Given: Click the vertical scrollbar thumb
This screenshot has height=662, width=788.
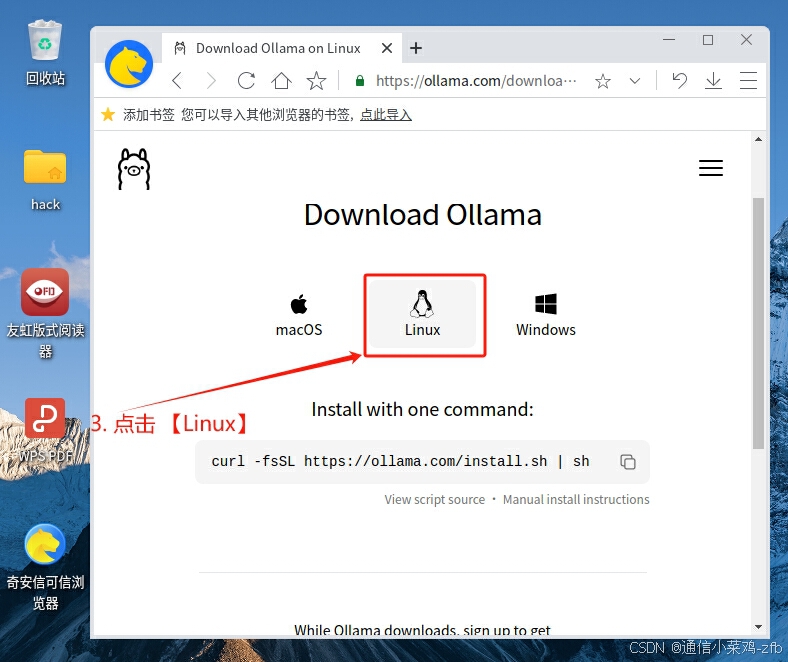Looking at the screenshot, I should coord(758,323).
